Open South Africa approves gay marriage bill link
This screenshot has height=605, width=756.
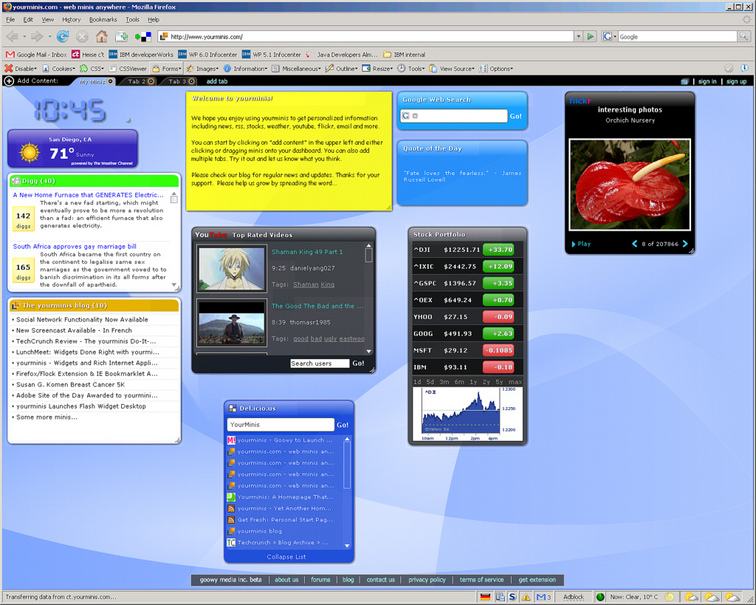click(75, 246)
